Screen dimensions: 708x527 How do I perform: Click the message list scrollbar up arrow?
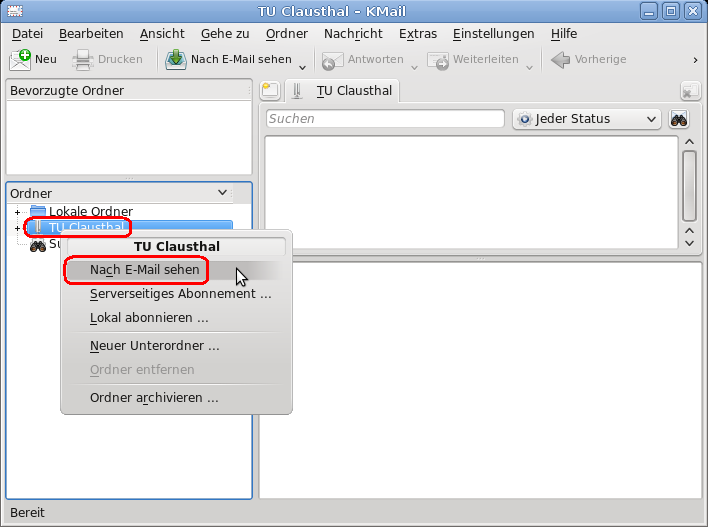[x=689, y=142]
